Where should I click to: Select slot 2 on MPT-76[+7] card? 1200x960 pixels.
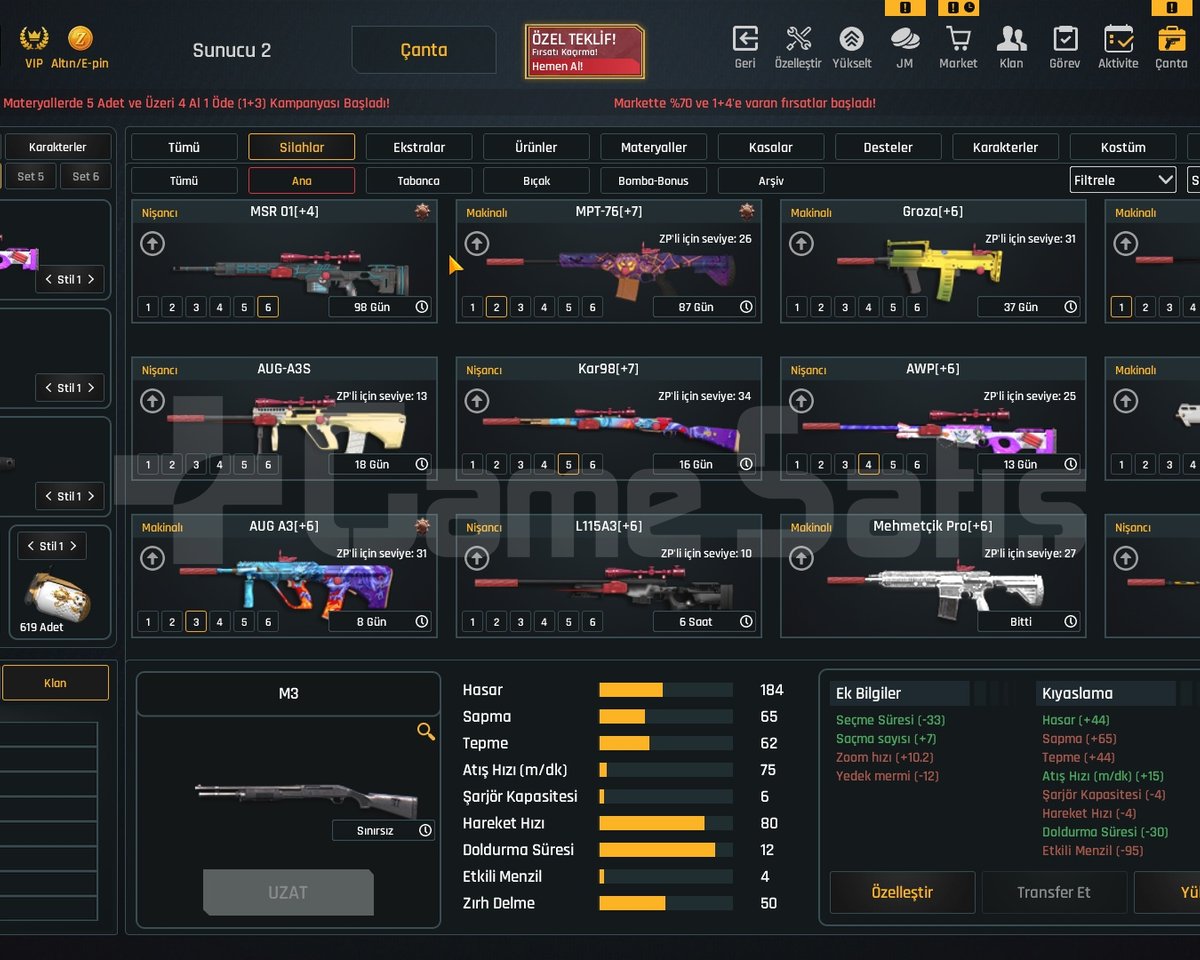[x=496, y=307]
